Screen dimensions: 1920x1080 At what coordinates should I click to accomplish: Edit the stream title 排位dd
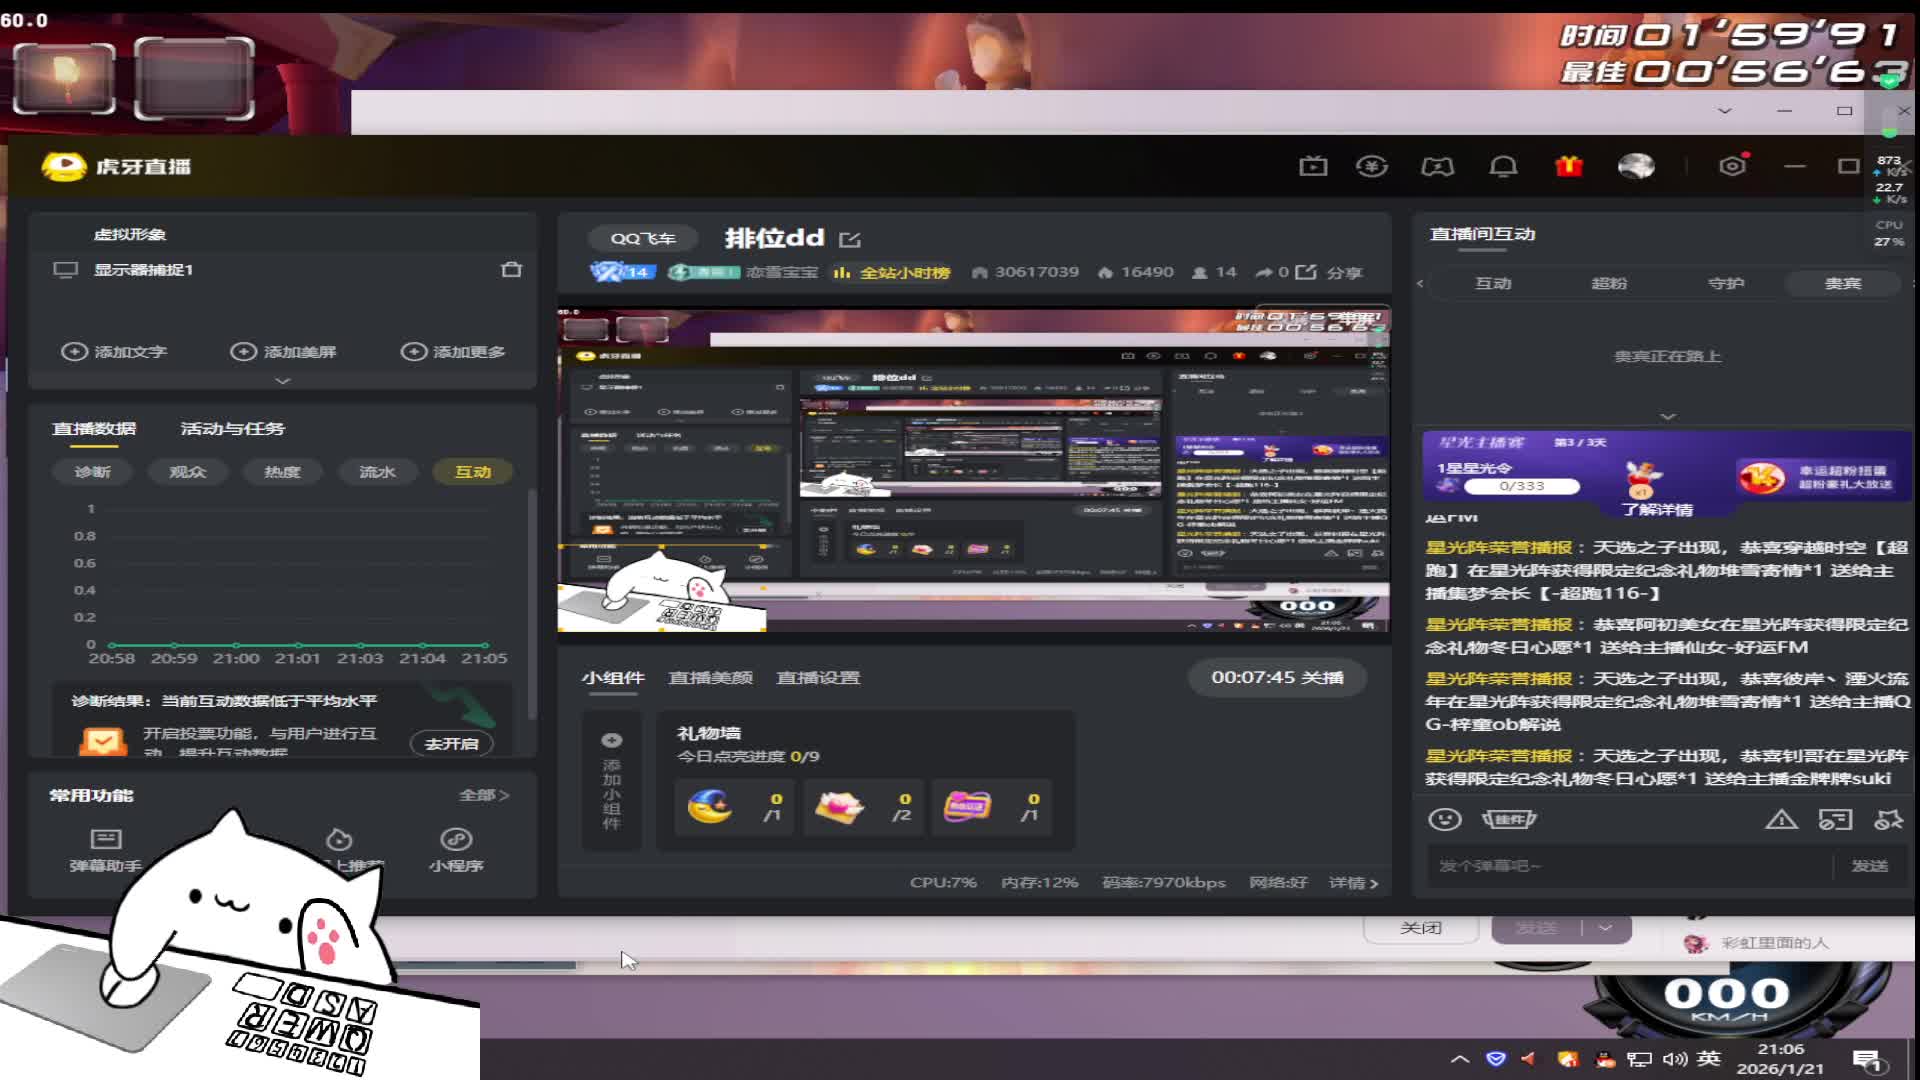pos(850,239)
